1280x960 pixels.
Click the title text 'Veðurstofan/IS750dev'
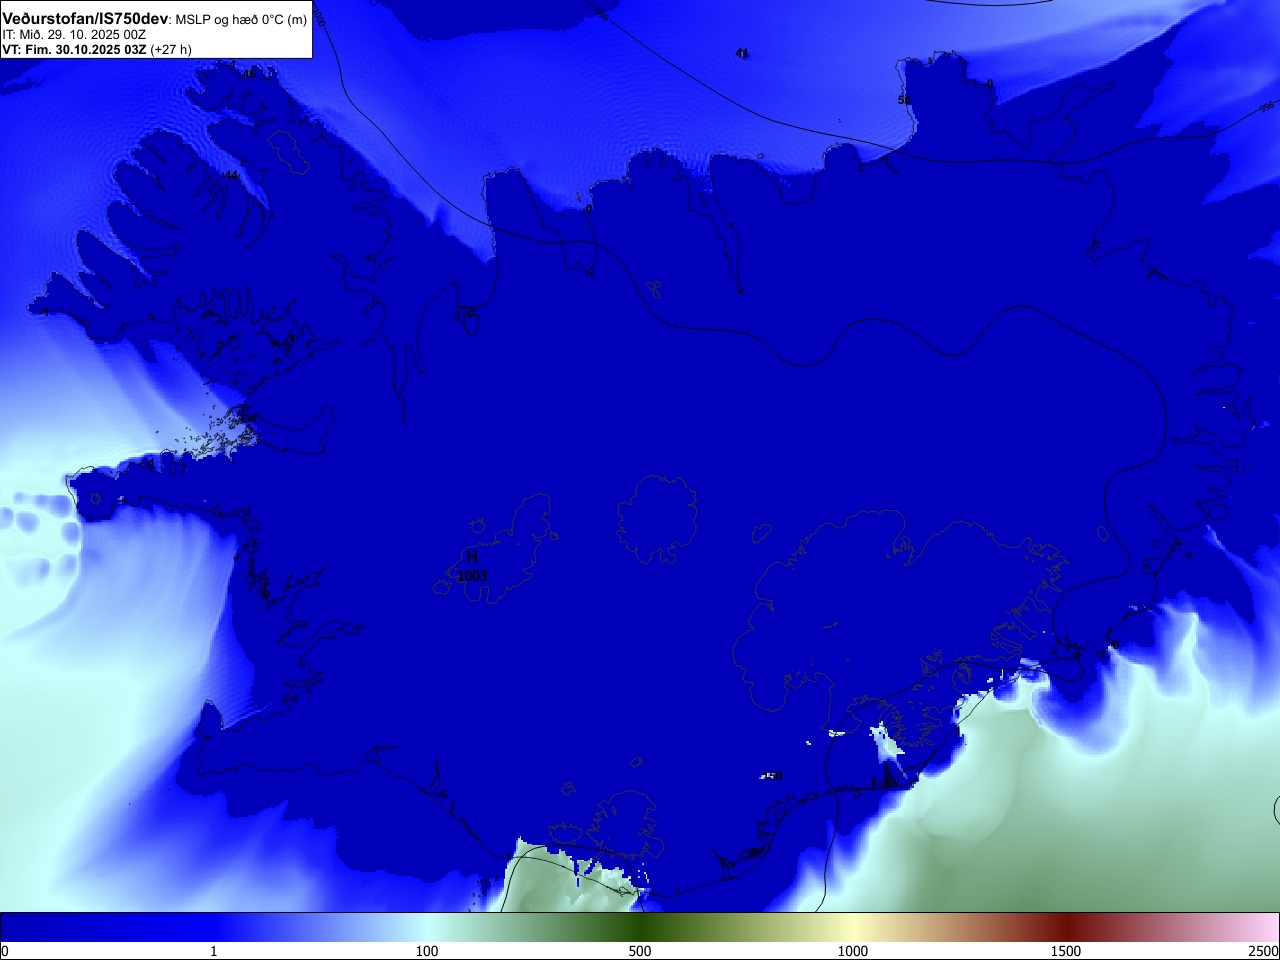tap(85, 19)
